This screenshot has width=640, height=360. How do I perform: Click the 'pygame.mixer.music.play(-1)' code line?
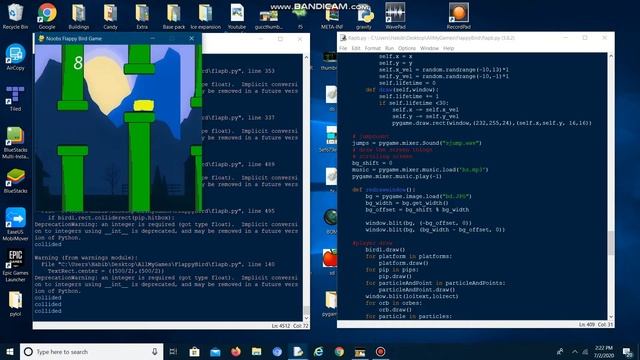tap(397, 176)
